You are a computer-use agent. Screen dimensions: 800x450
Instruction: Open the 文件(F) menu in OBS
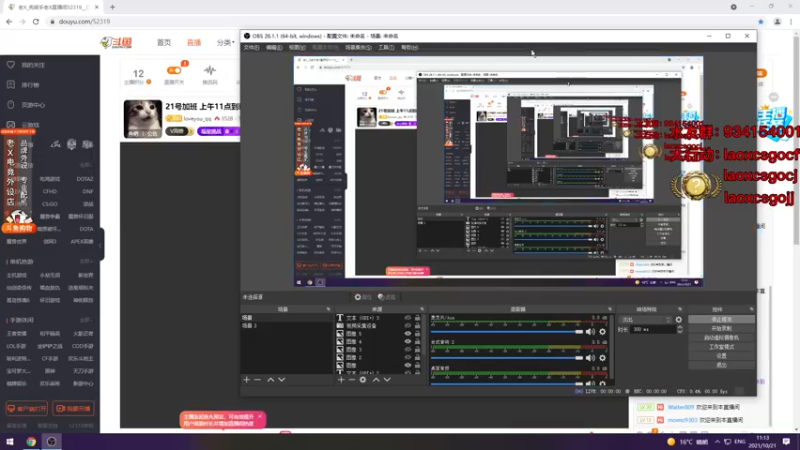(x=251, y=47)
